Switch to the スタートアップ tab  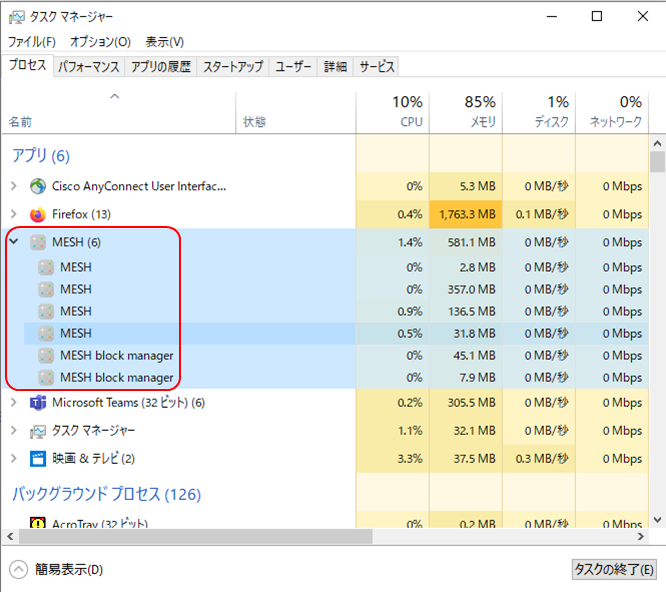233,67
